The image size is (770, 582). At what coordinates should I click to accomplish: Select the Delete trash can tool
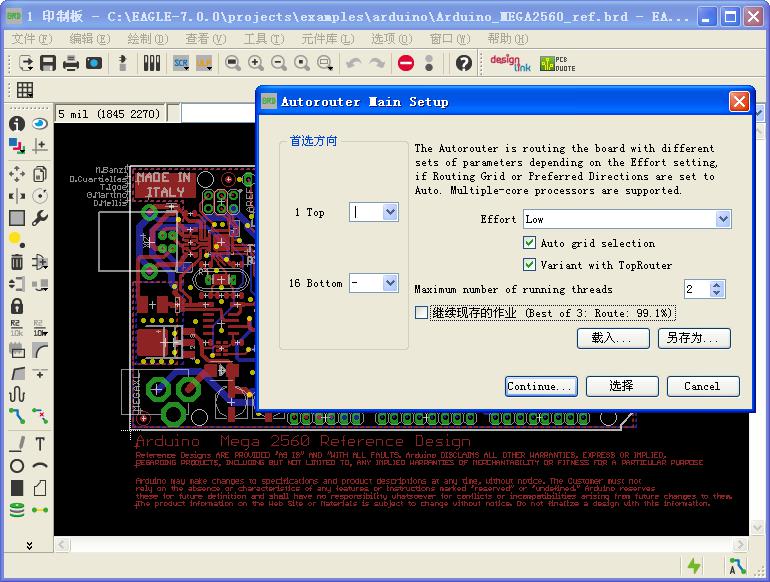[x=17, y=262]
